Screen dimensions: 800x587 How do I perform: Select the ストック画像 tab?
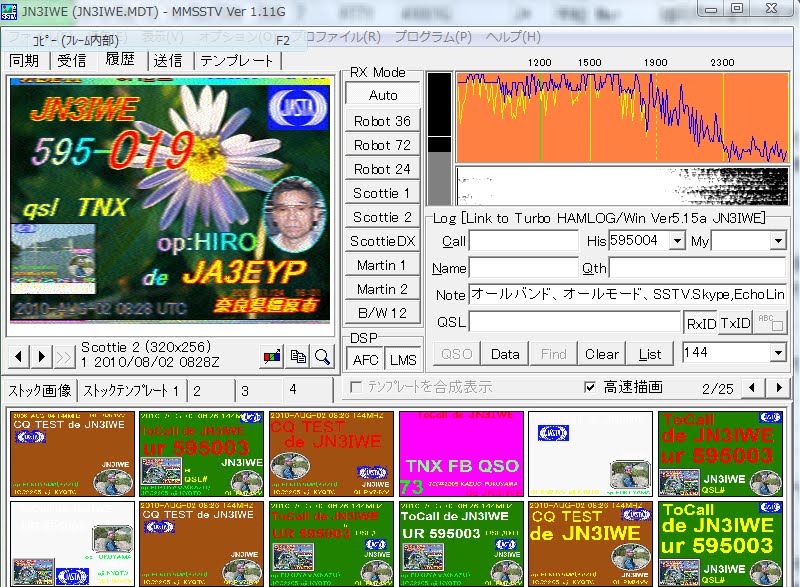[x=40, y=391]
